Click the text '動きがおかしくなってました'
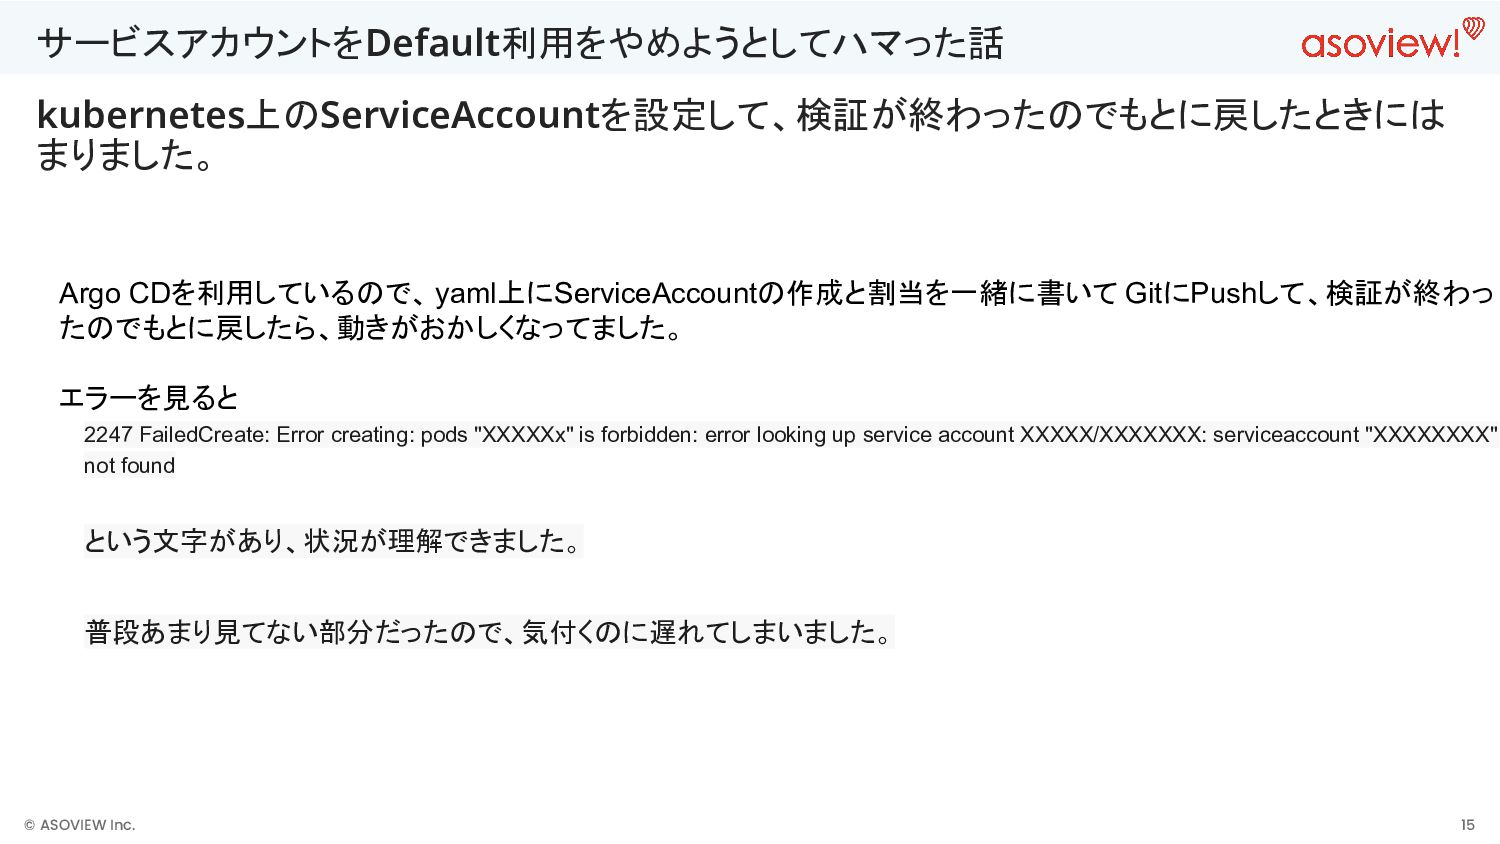 (x=501, y=328)
